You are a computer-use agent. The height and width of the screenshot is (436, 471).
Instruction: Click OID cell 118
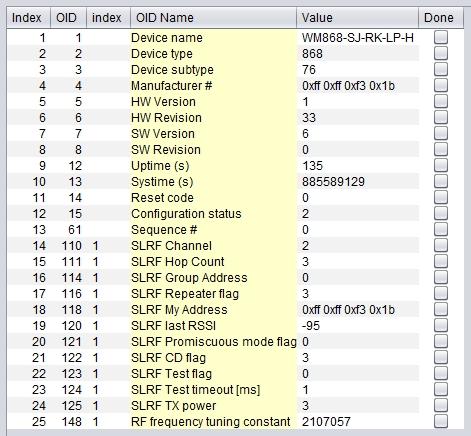[x=69, y=310]
